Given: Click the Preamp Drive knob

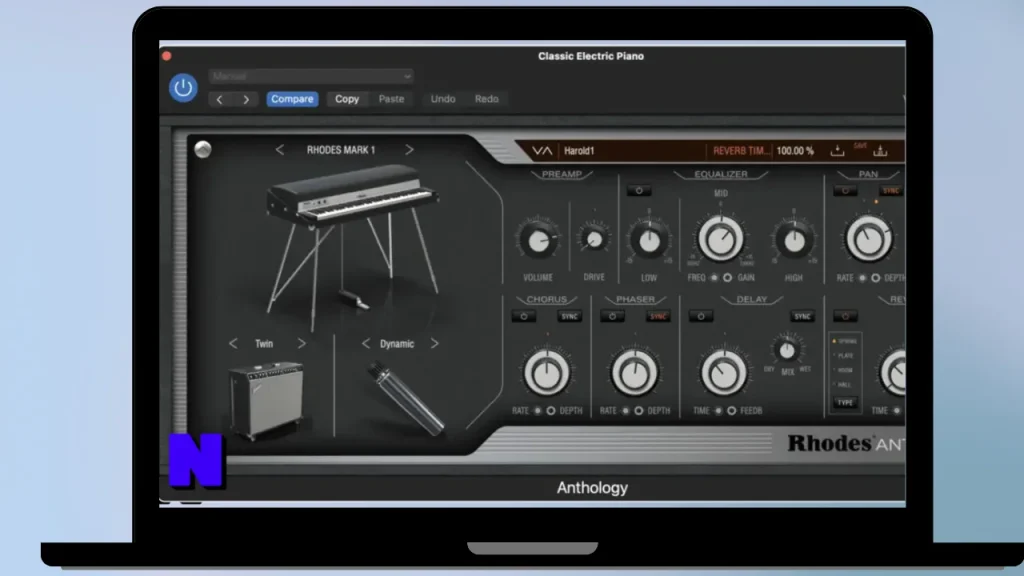Looking at the screenshot, I should (594, 240).
